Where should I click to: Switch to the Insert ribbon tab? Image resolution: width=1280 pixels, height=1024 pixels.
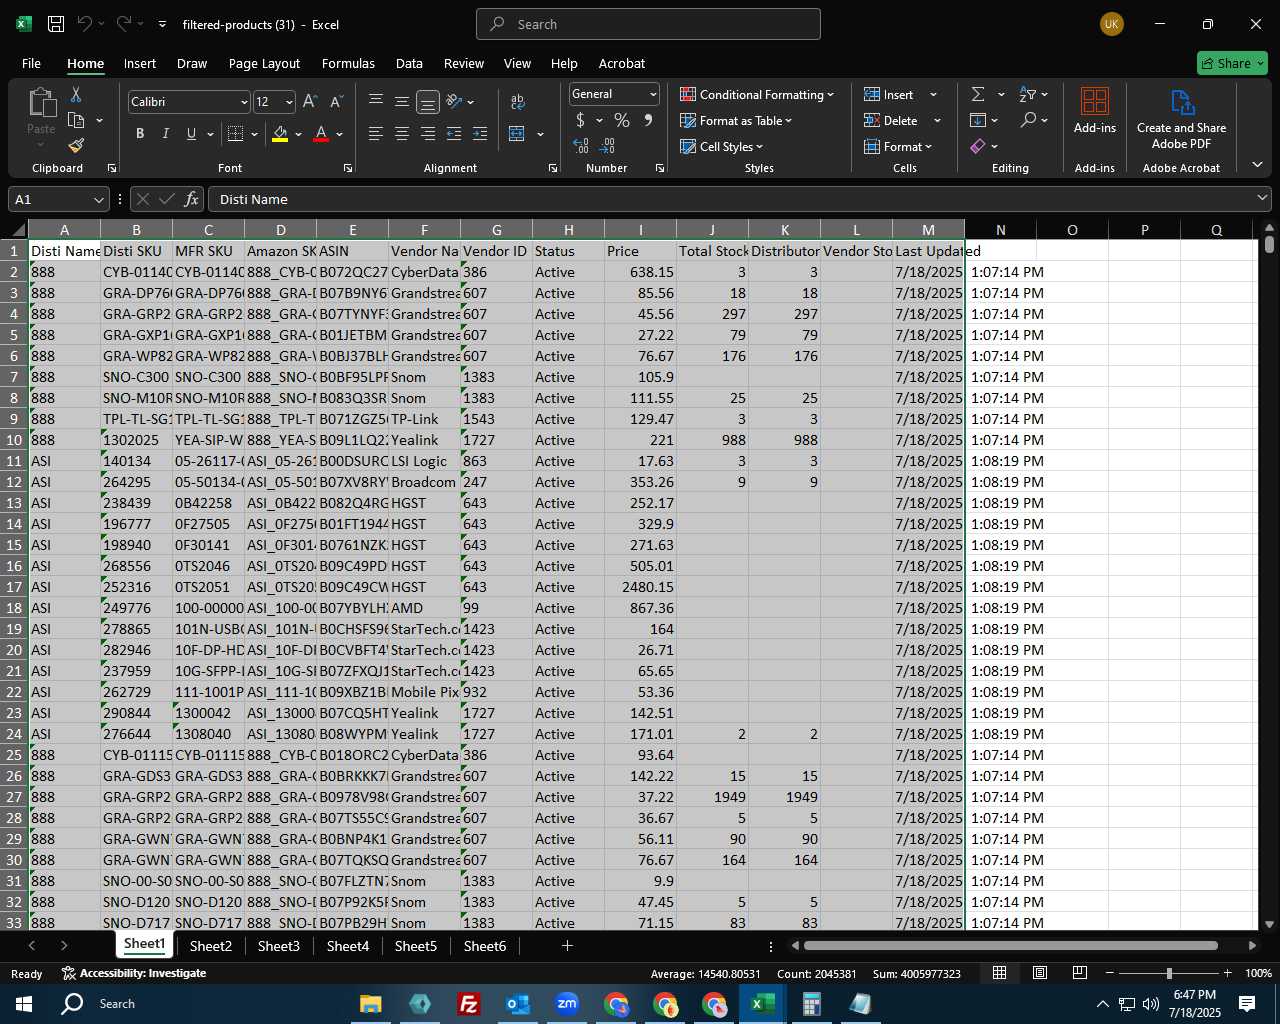click(x=140, y=63)
